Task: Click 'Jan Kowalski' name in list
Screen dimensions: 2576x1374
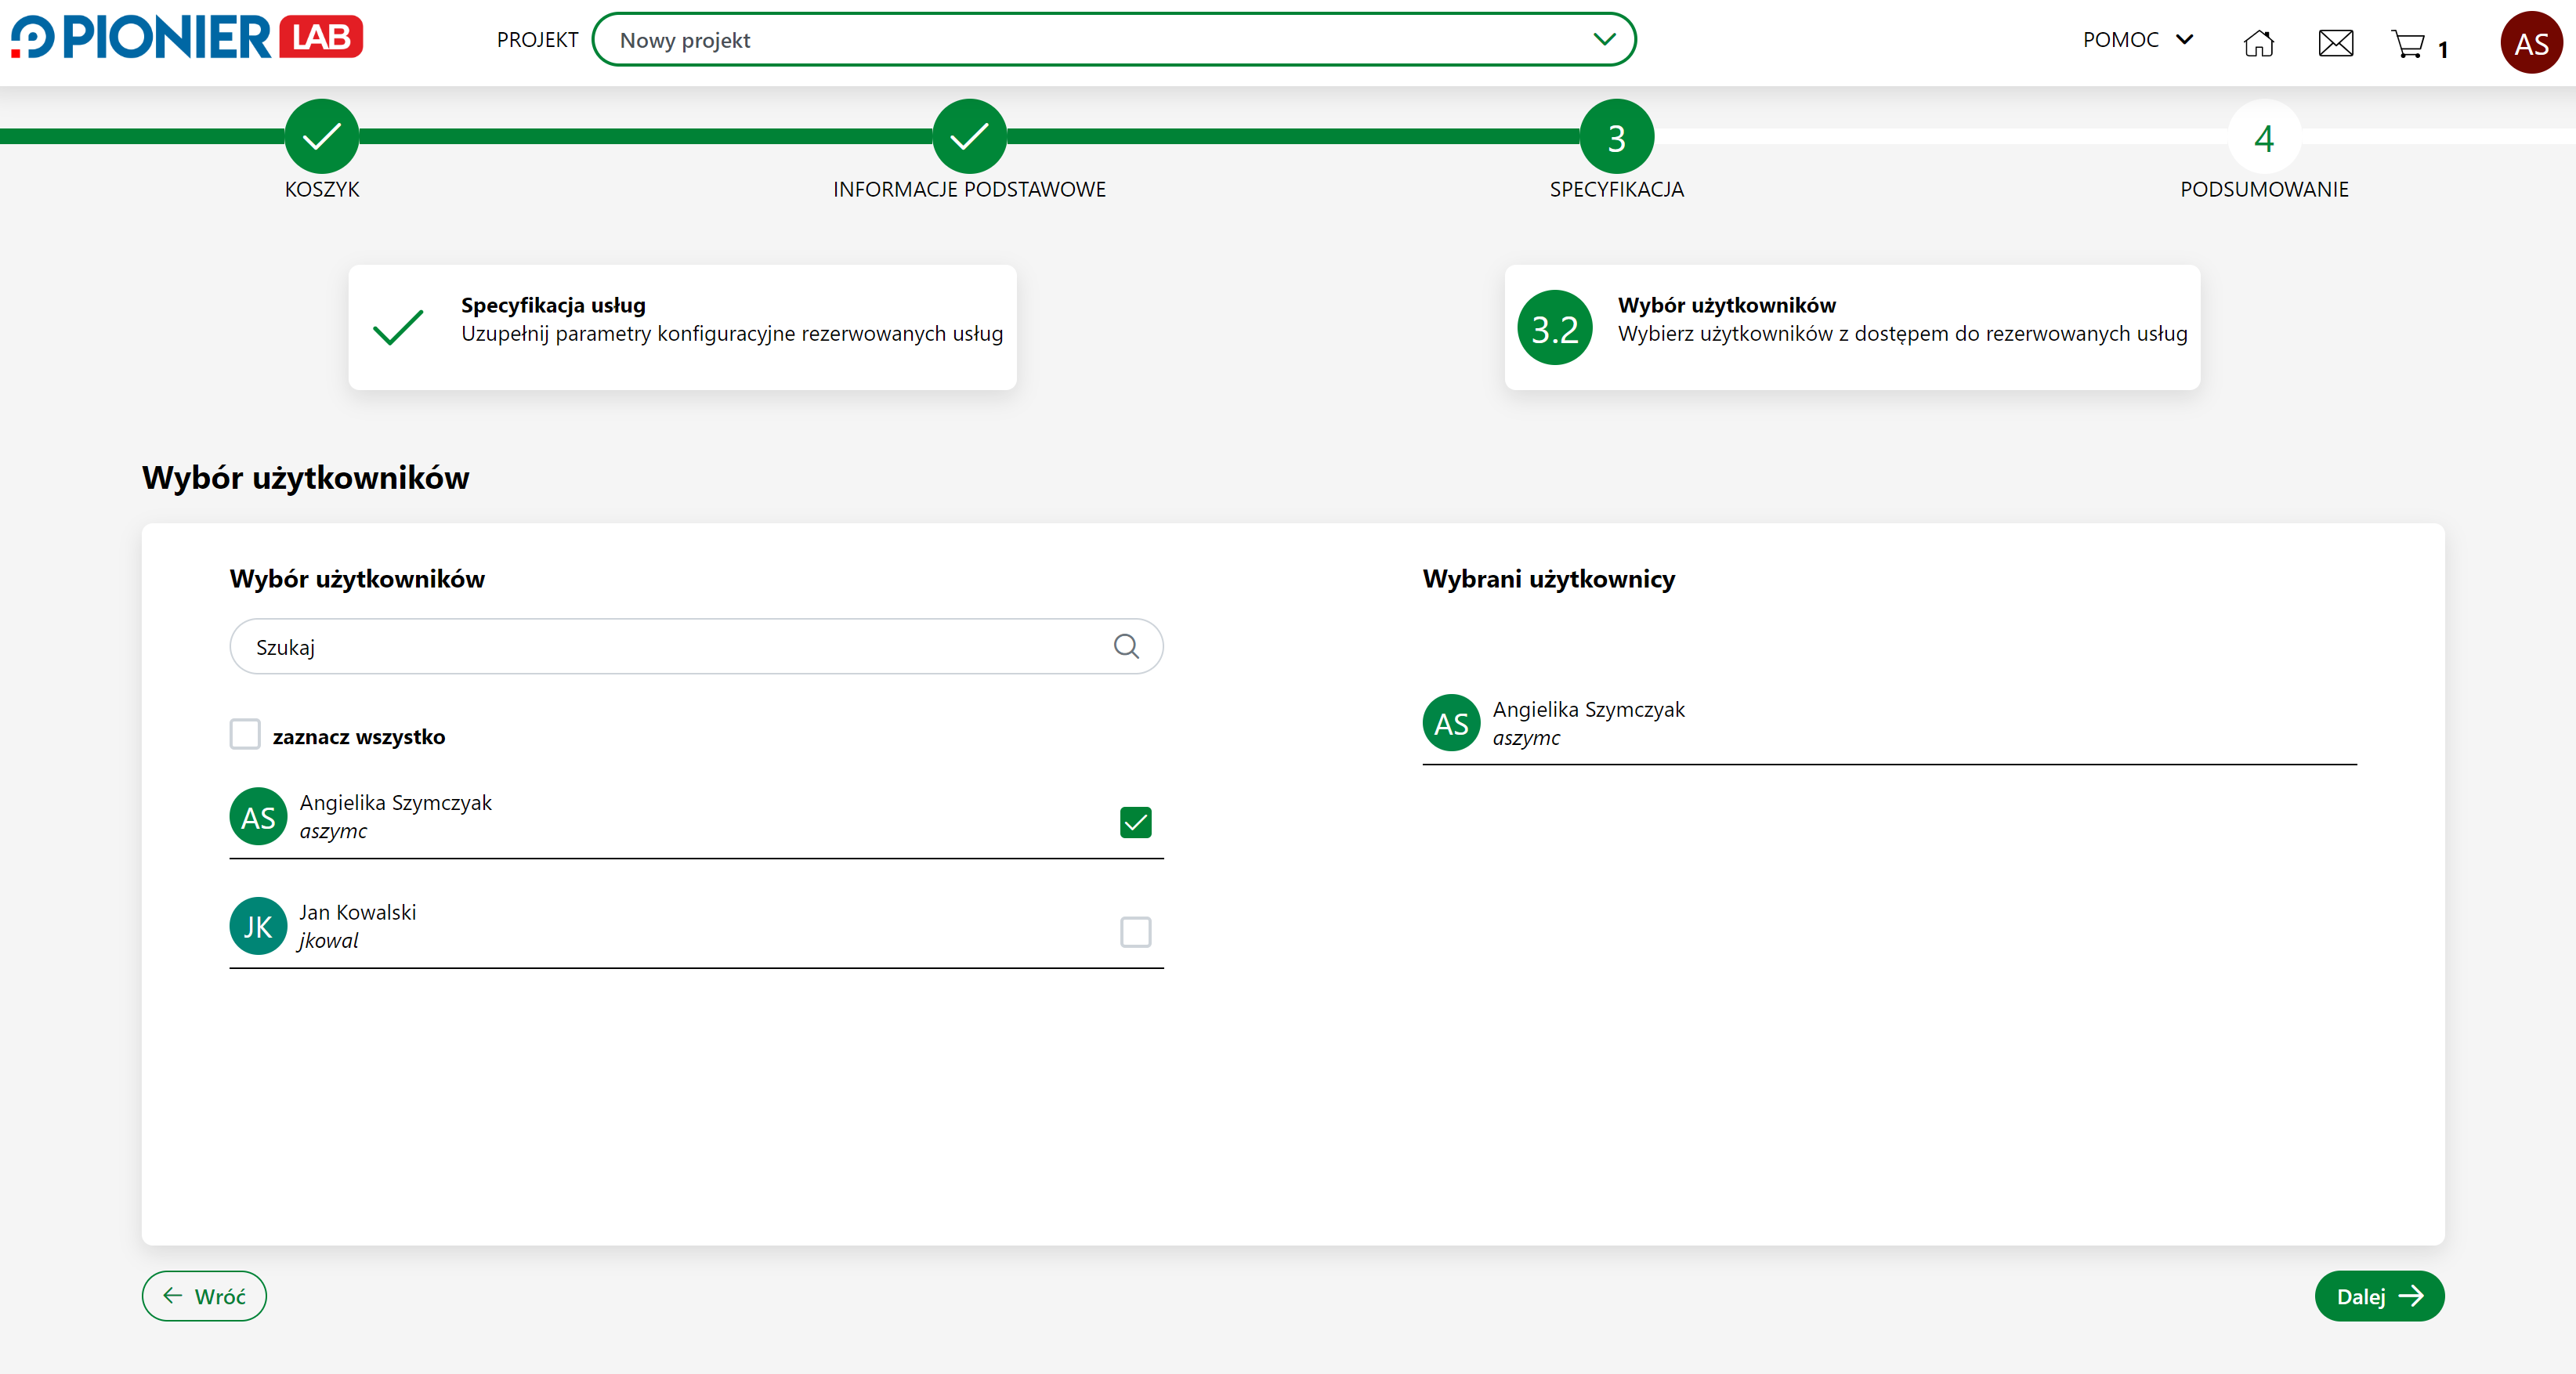Action: coord(358,912)
